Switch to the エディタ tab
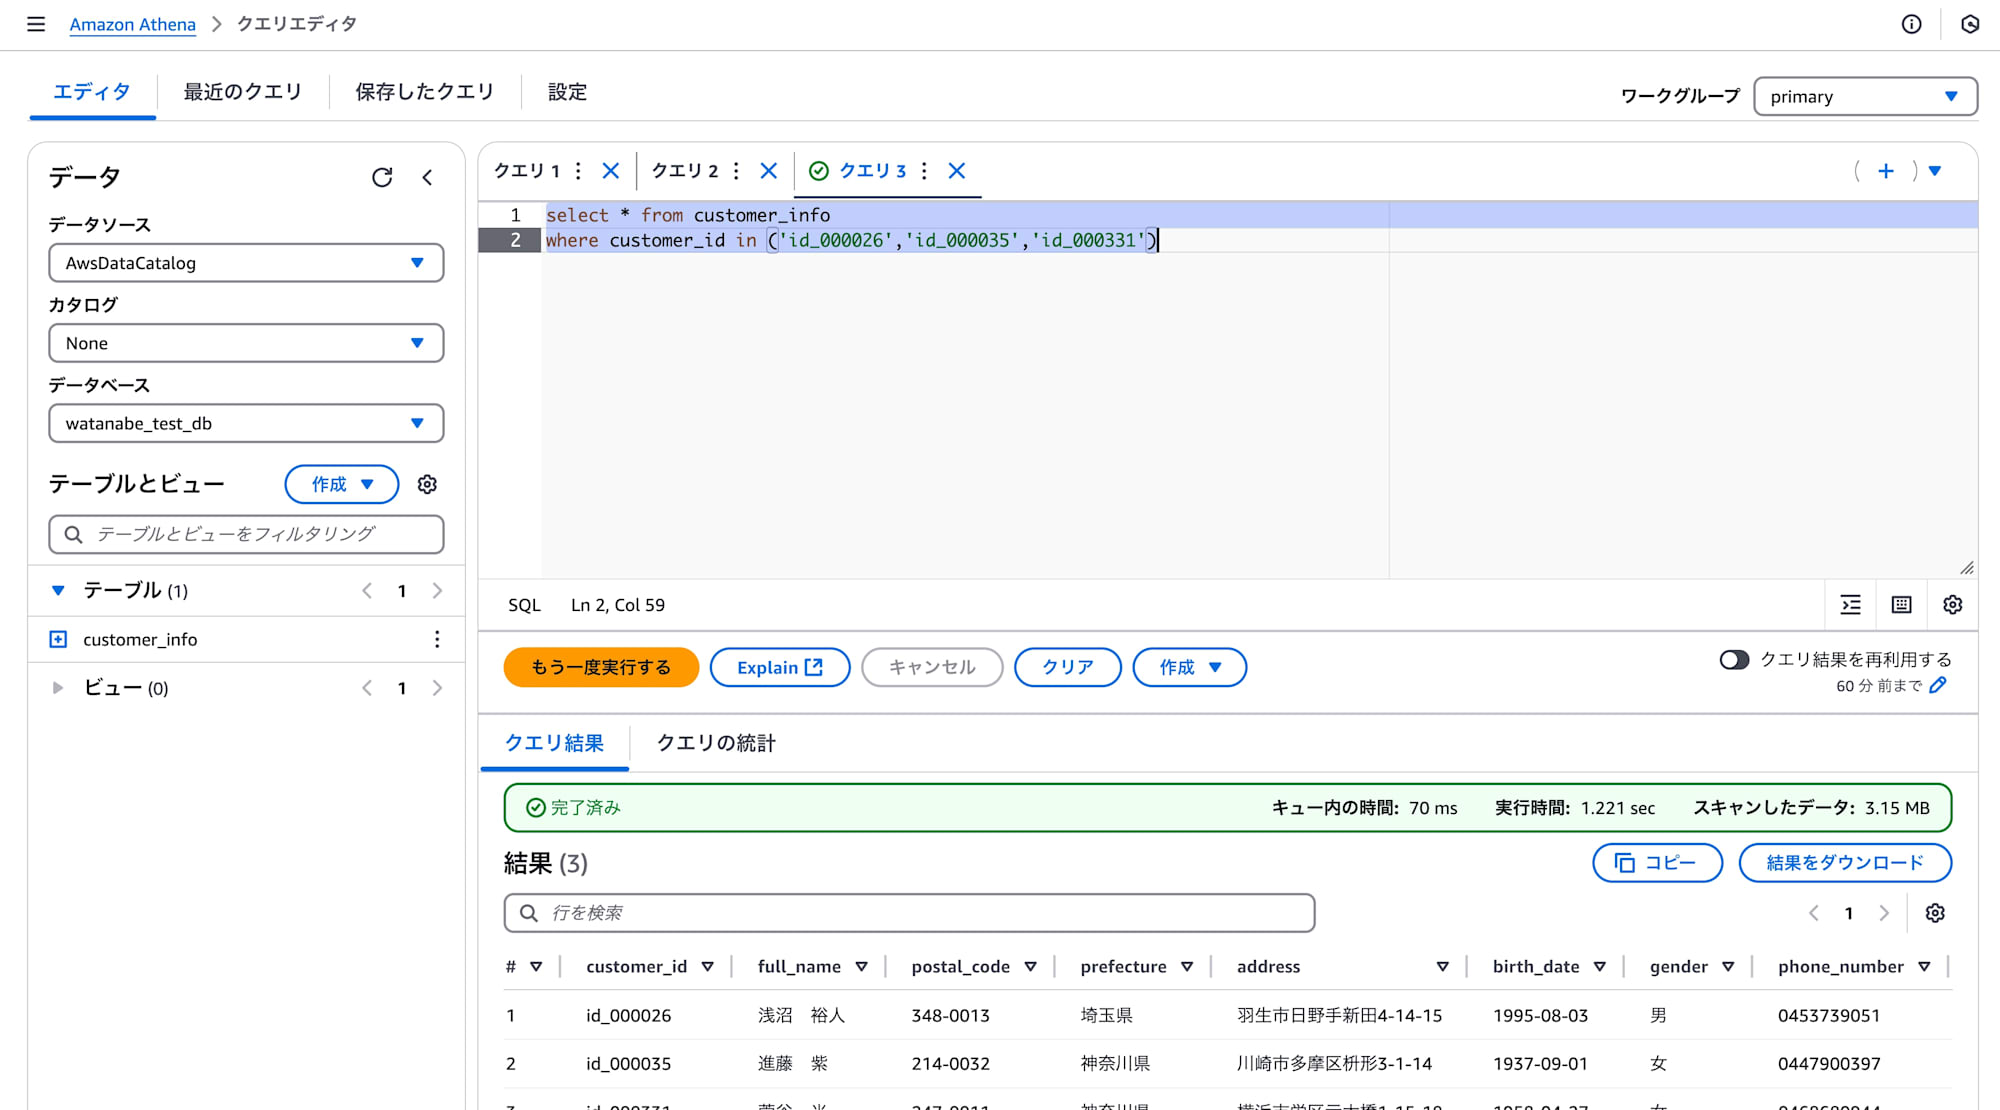The image size is (2000, 1110). pos(92,92)
